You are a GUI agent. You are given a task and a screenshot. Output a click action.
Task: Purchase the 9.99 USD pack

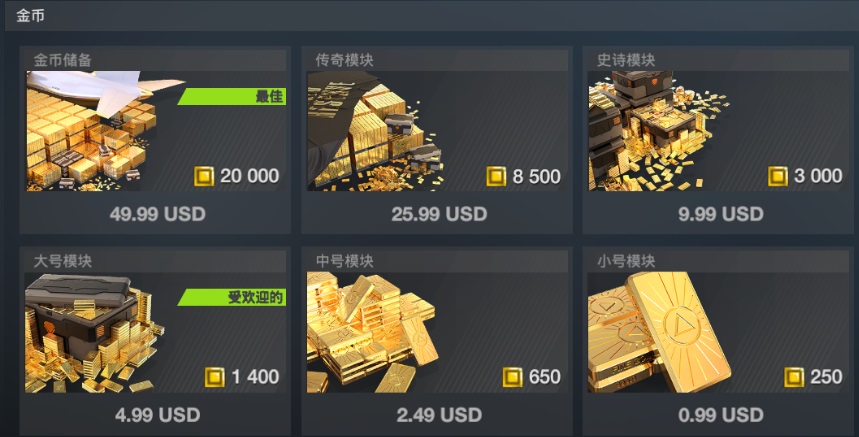point(720,214)
